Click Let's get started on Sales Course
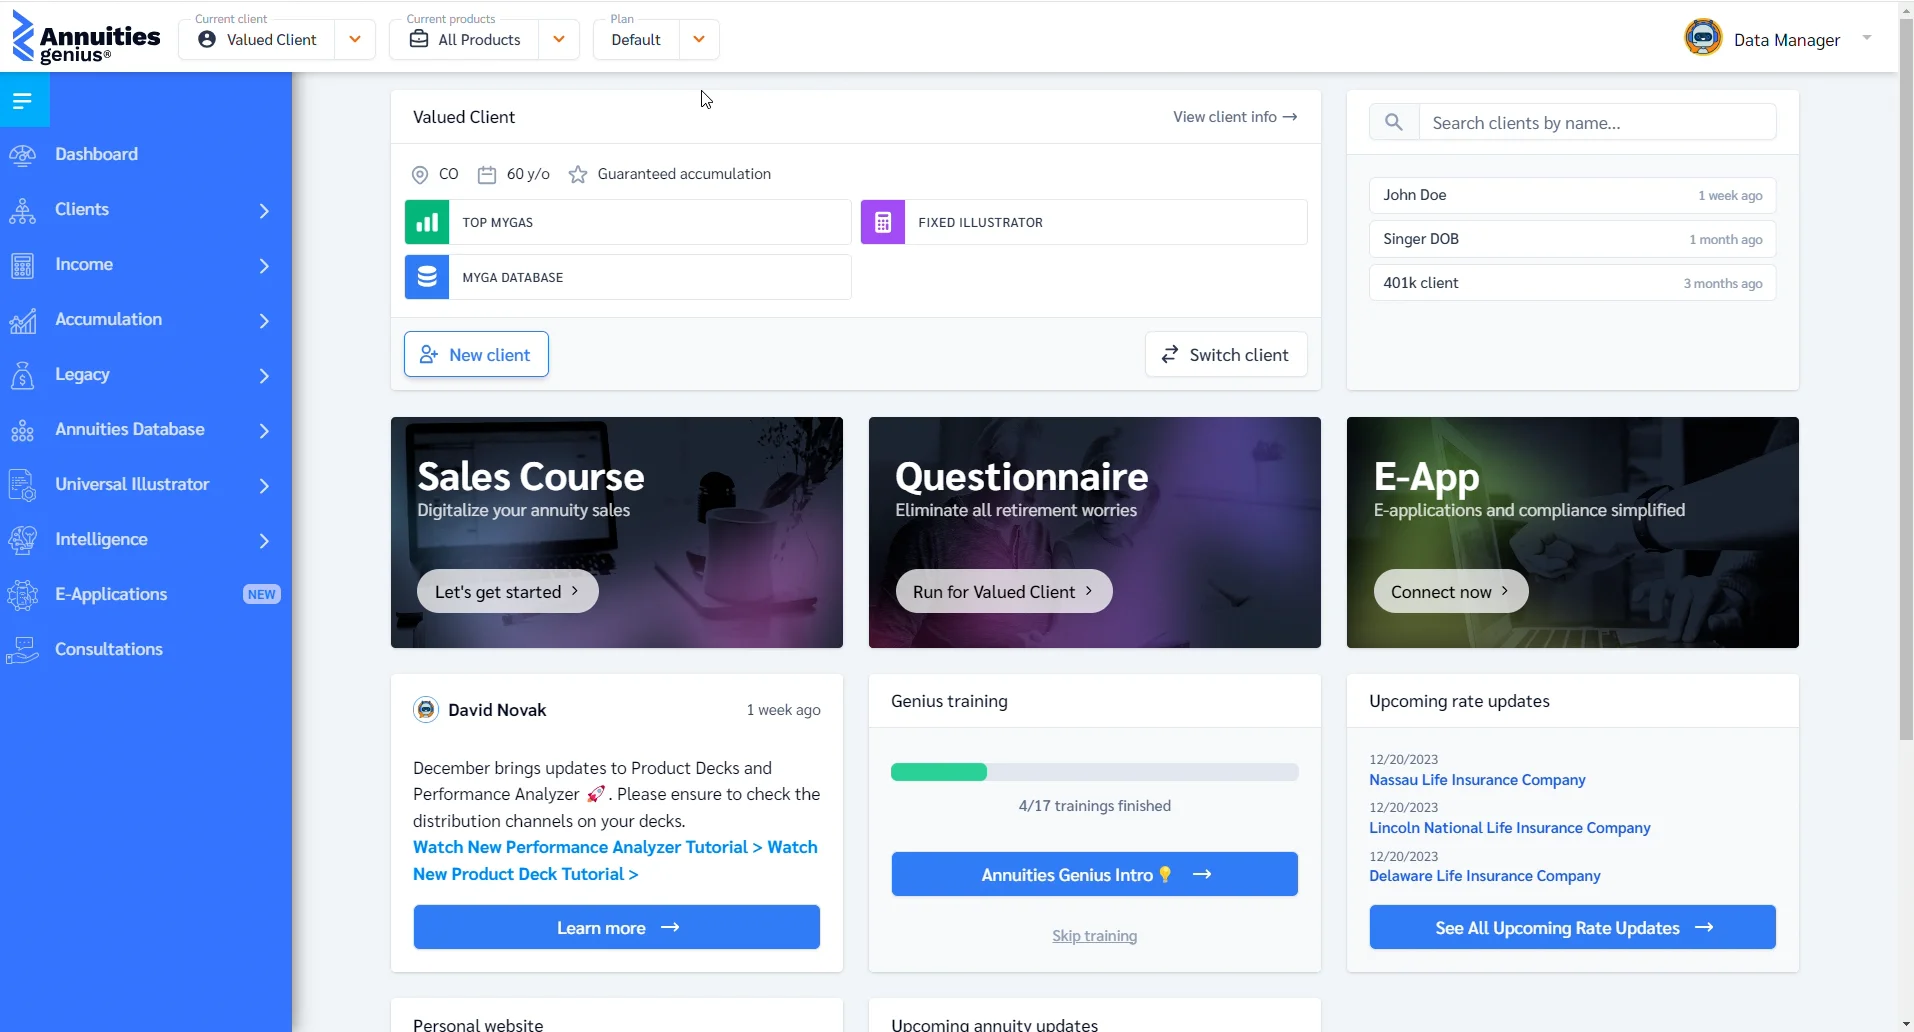The height and width of the screenshot is (1032, 1914). pyautogui.click(x=508, y=591)
